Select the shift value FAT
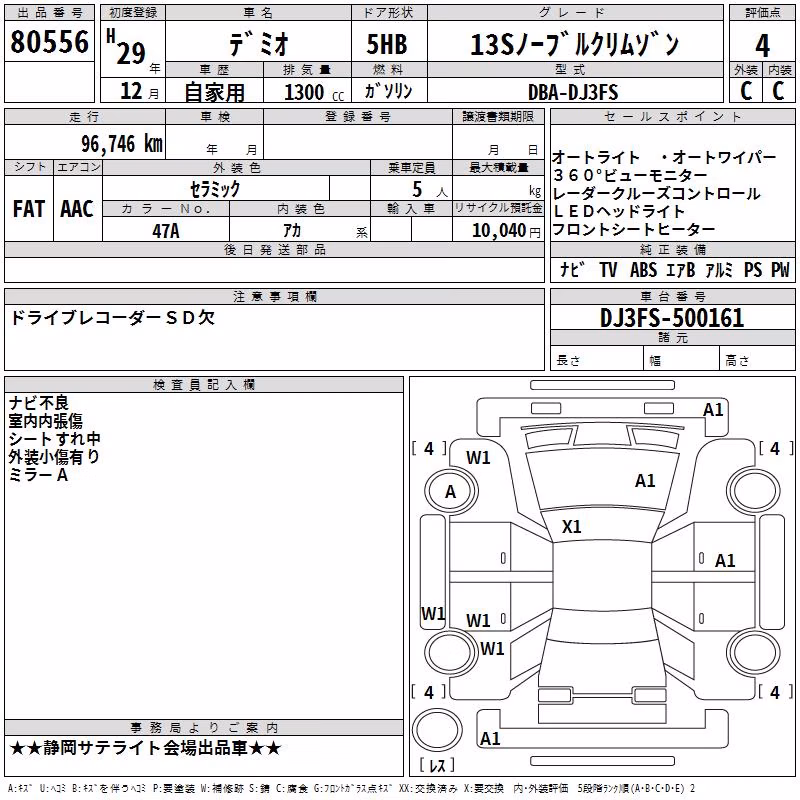The height and width of the screenshot is (800, 800). [29, 209]
